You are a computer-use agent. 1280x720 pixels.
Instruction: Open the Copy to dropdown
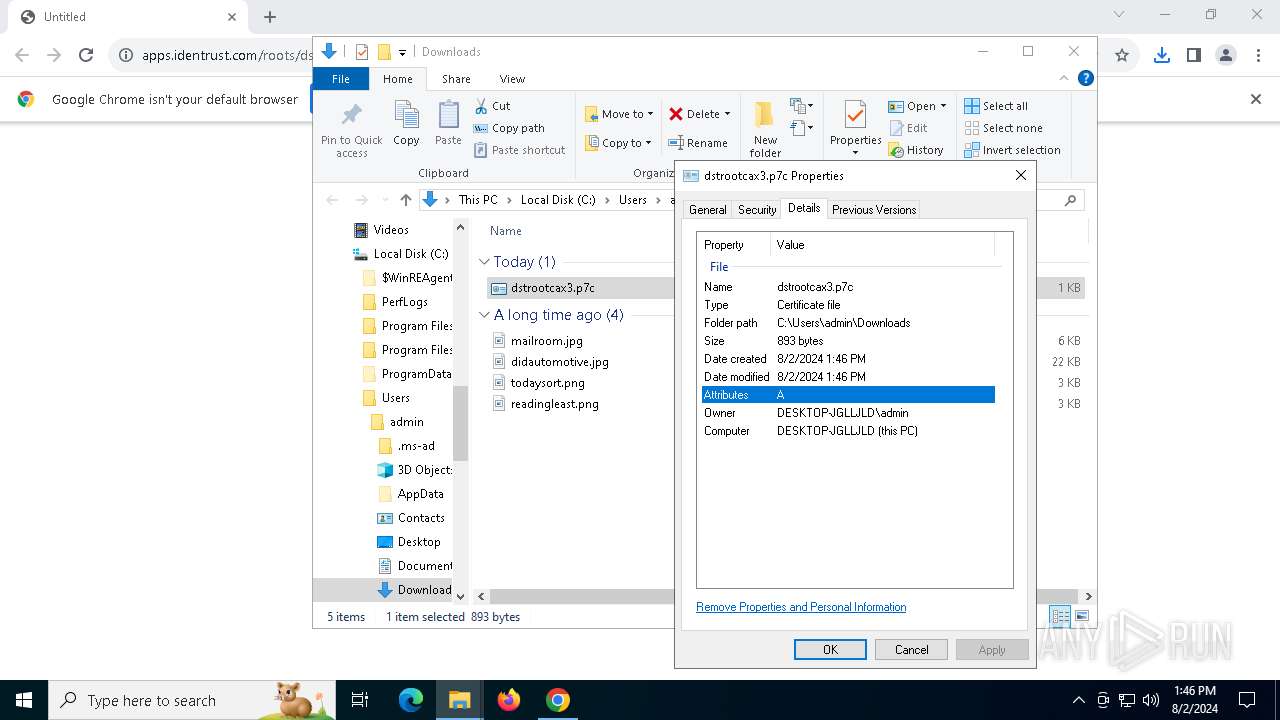[x=618, y=143]
